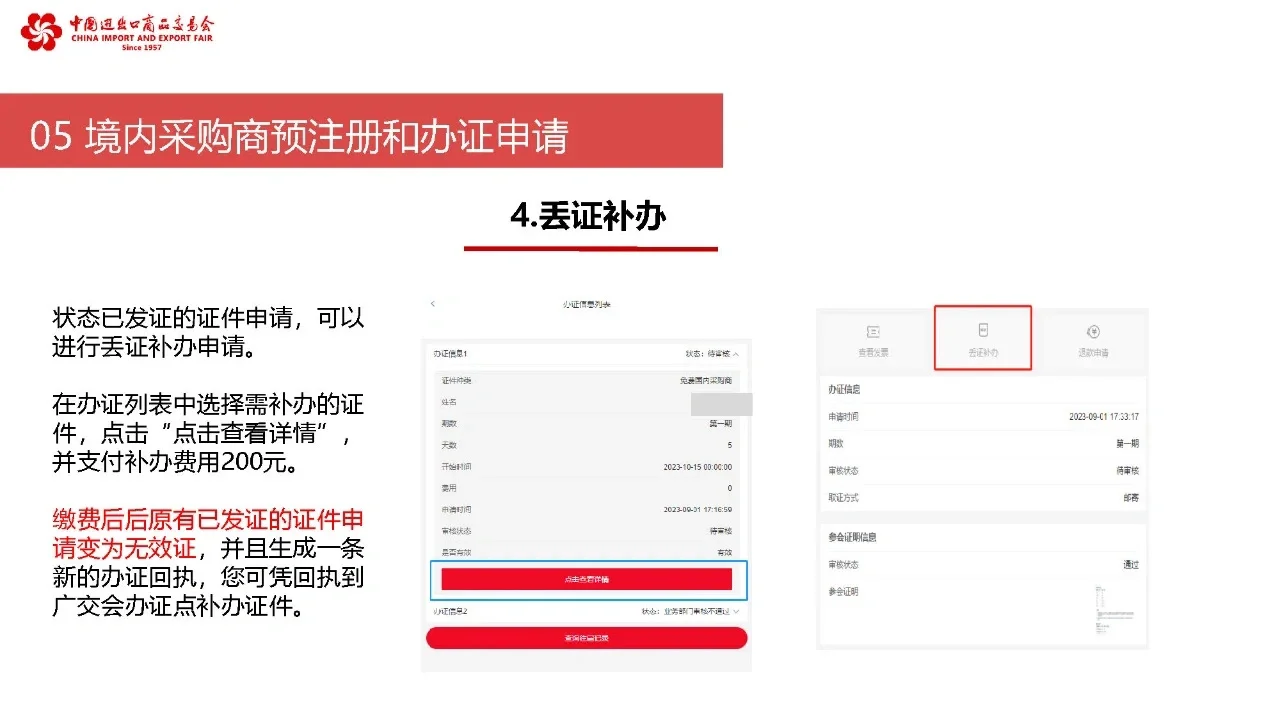Click the China Import and Export Fair logo
Image resolution: width=1280 pixels, height=720 pixels.
tap(113, 33)
